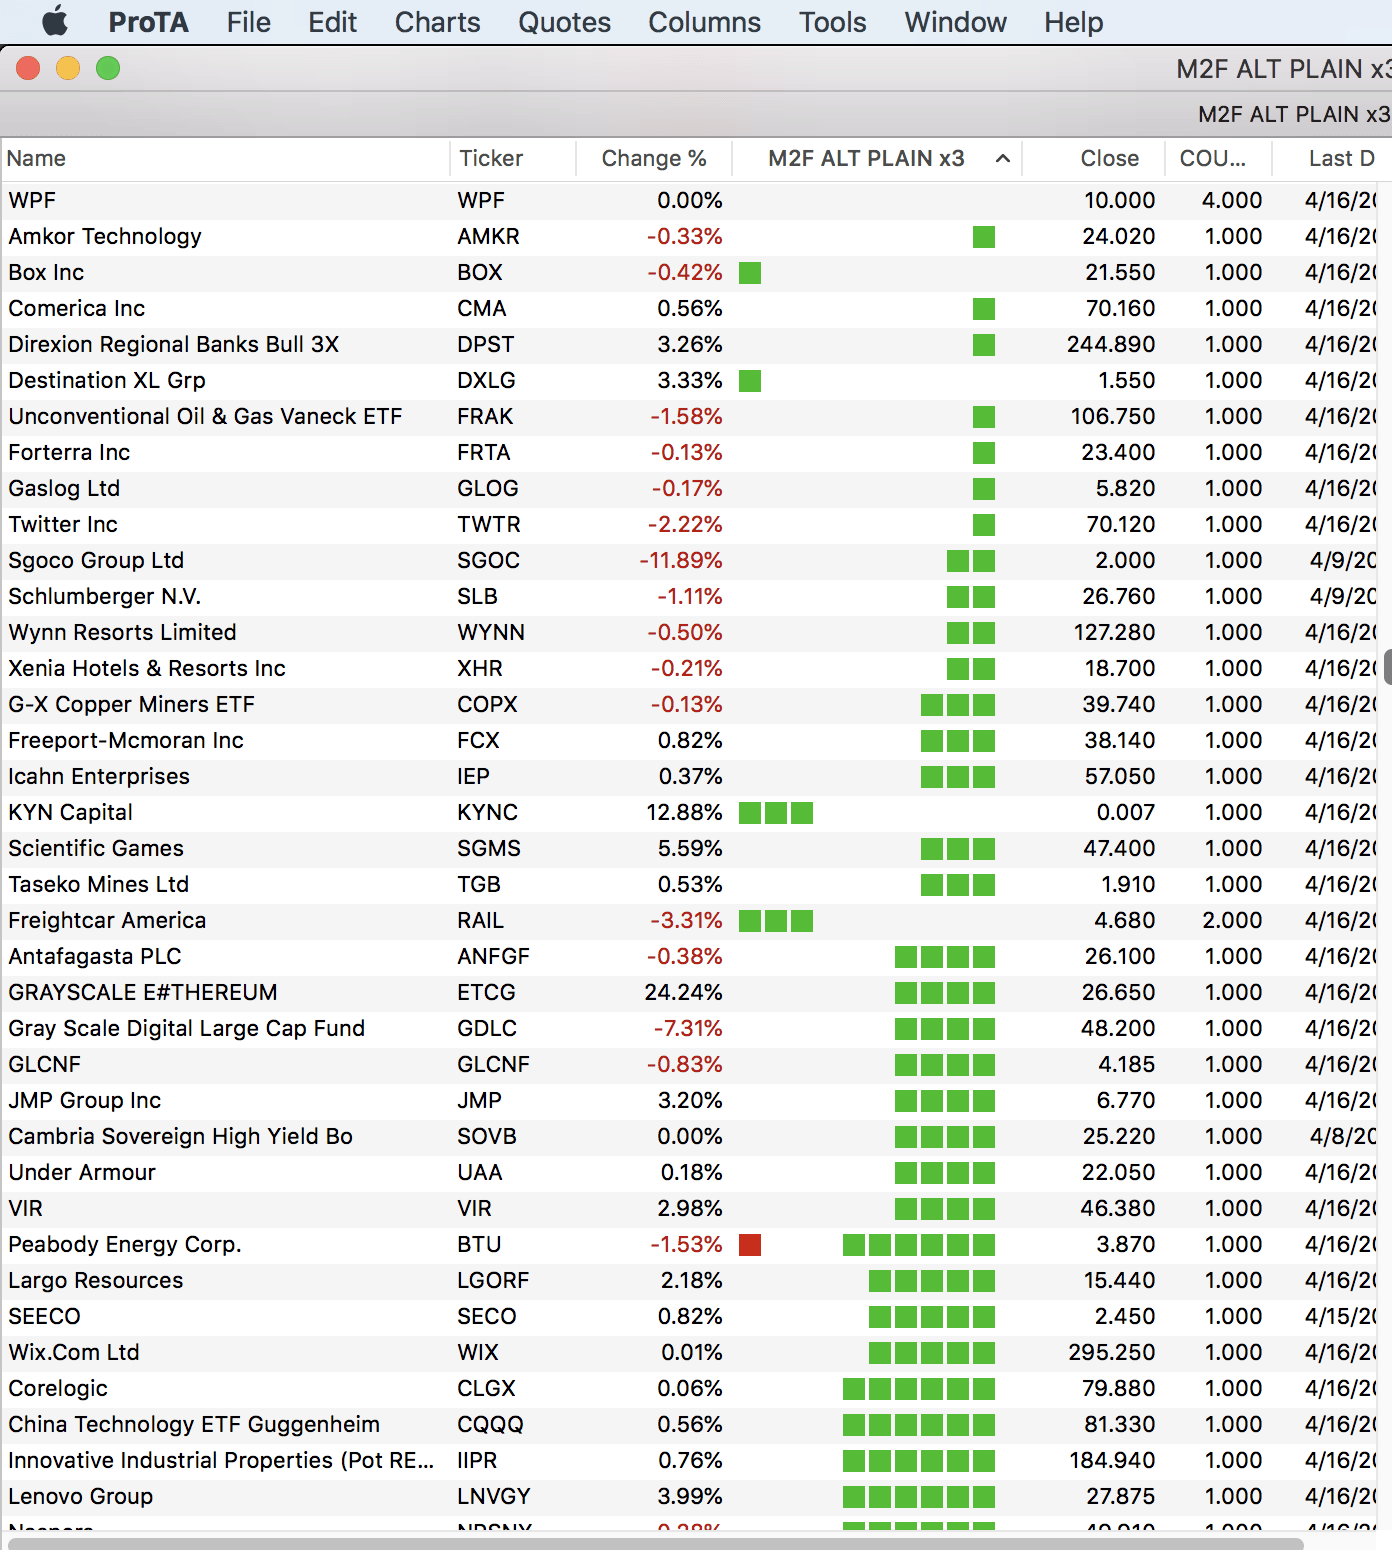Select Direxion Regional Banks Bull 3X row
The image size is (1392, 1550).
(x=690, y=345)
